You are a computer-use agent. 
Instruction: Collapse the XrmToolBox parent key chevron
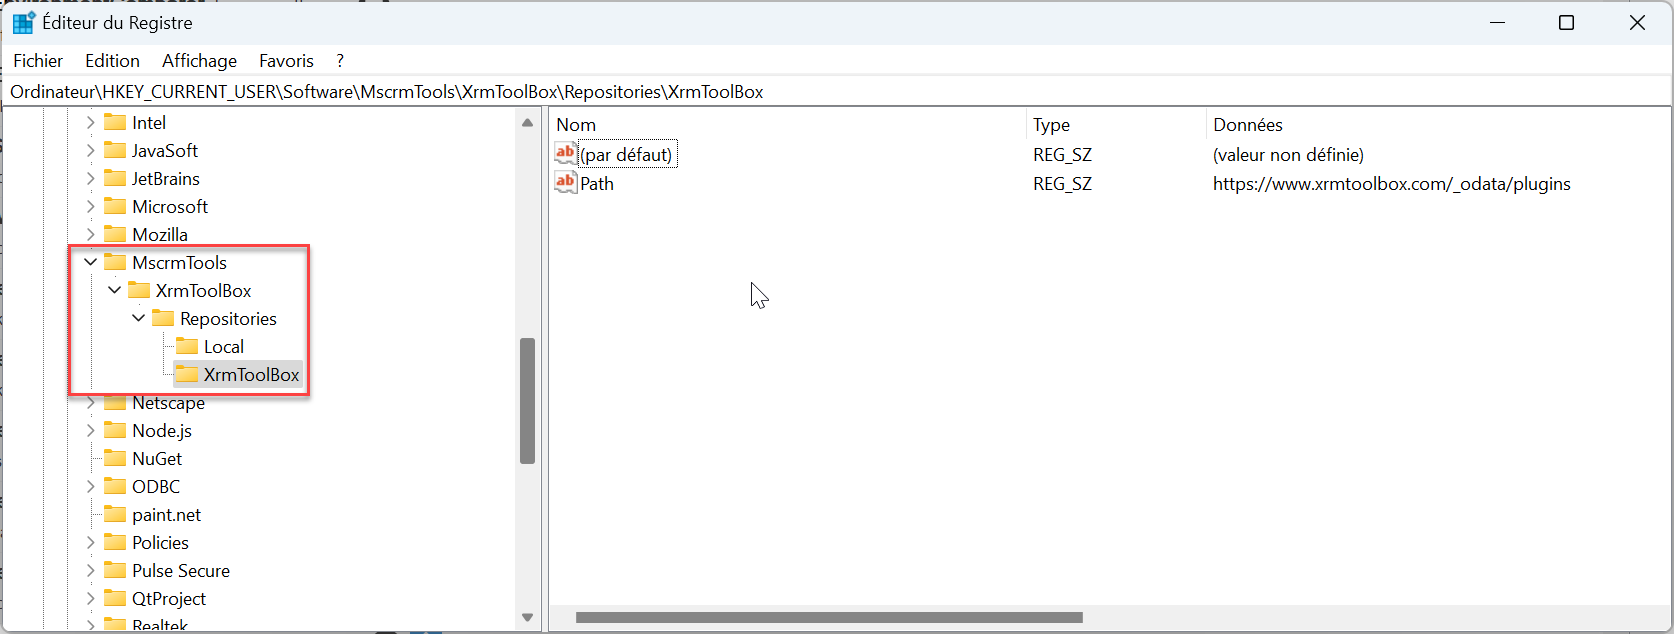coord(114,290)
